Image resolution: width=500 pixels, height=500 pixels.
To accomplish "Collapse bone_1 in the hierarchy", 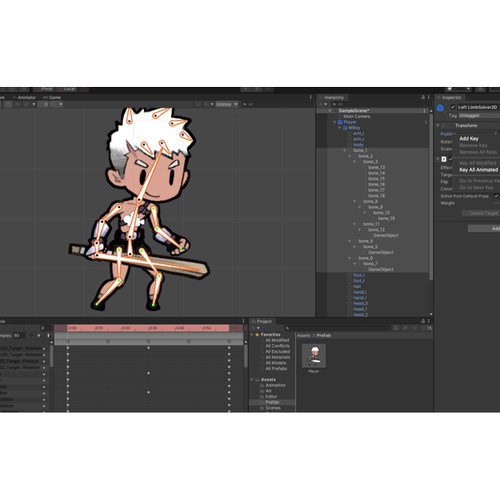I will pos(345,150).
